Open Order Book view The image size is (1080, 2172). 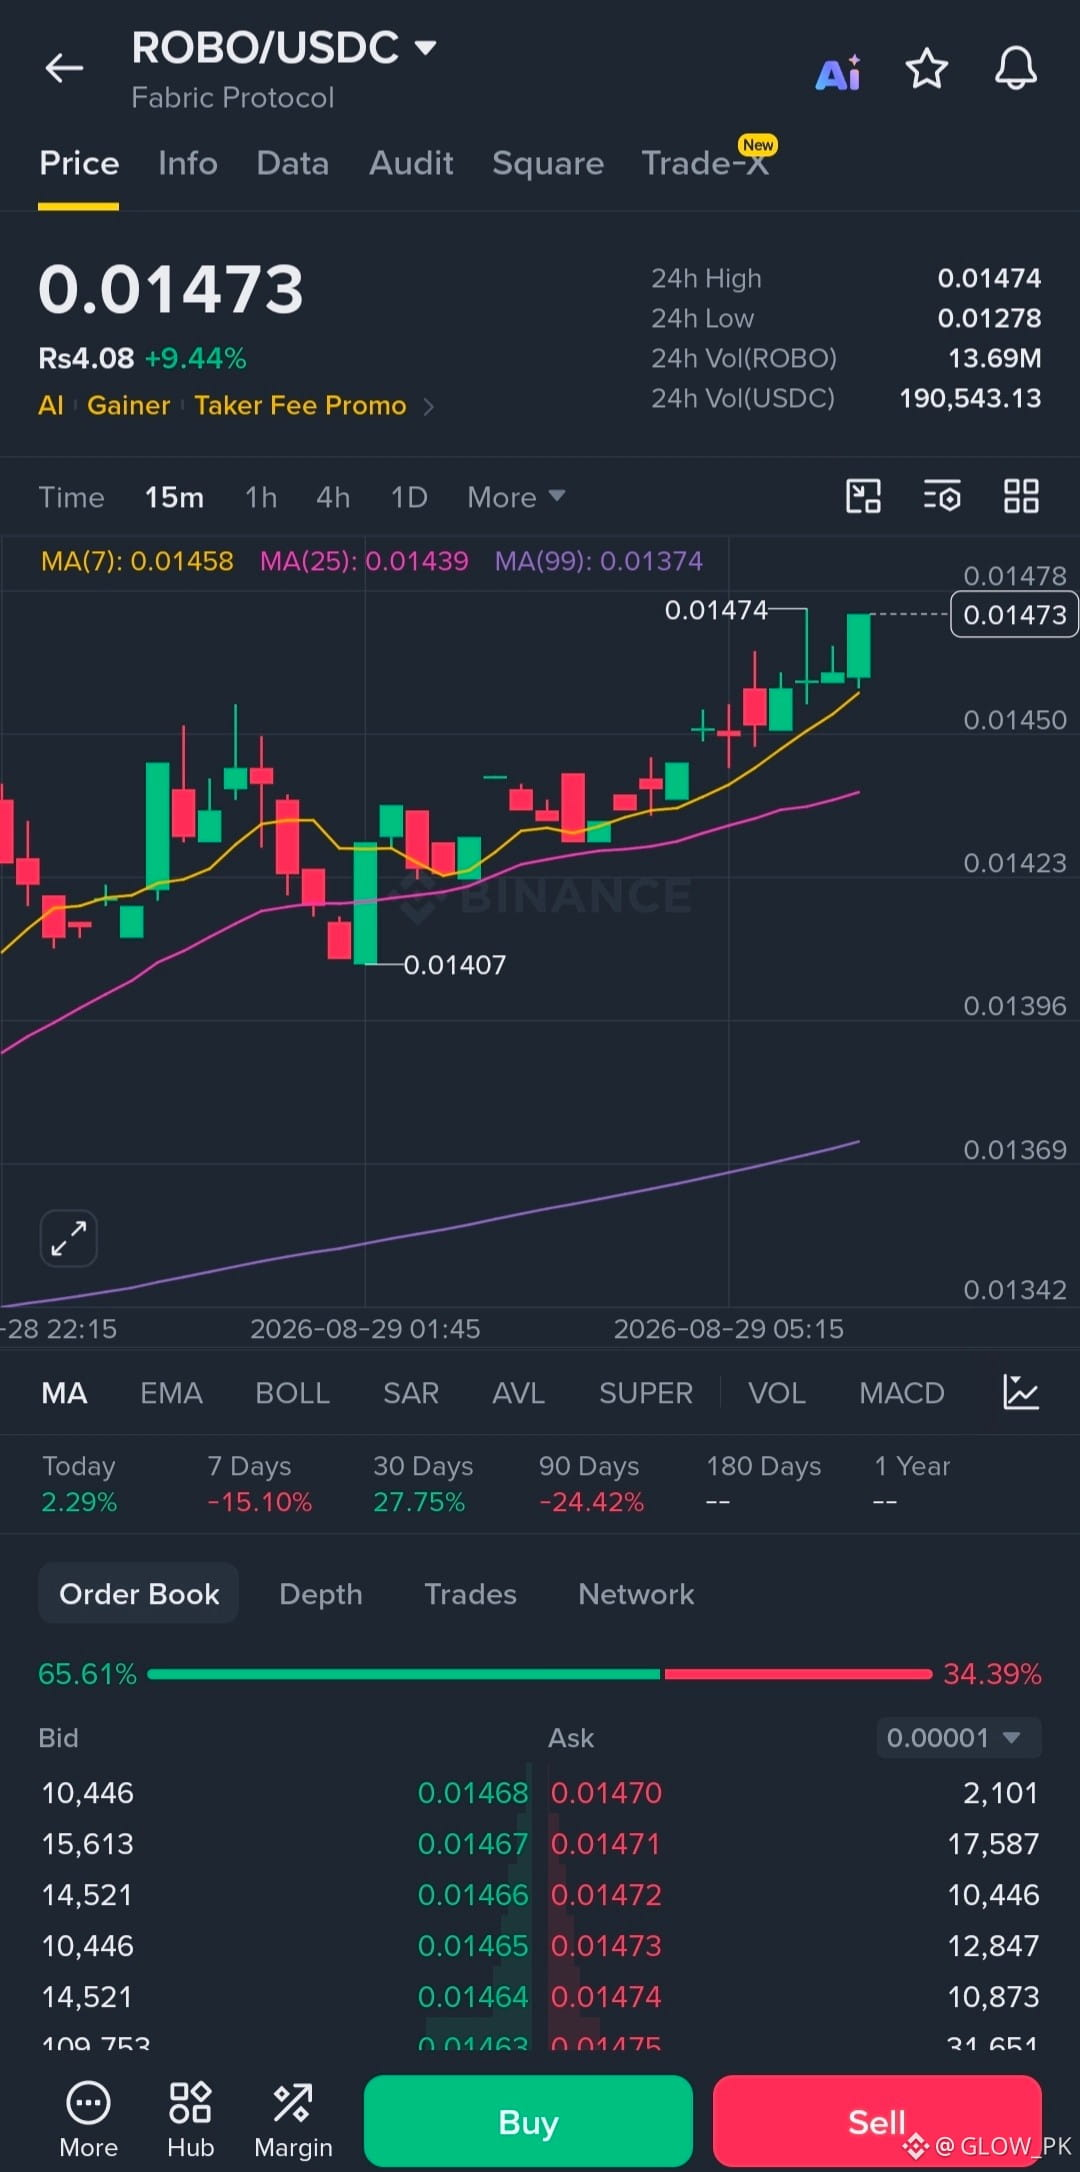tap(139, 1593)
